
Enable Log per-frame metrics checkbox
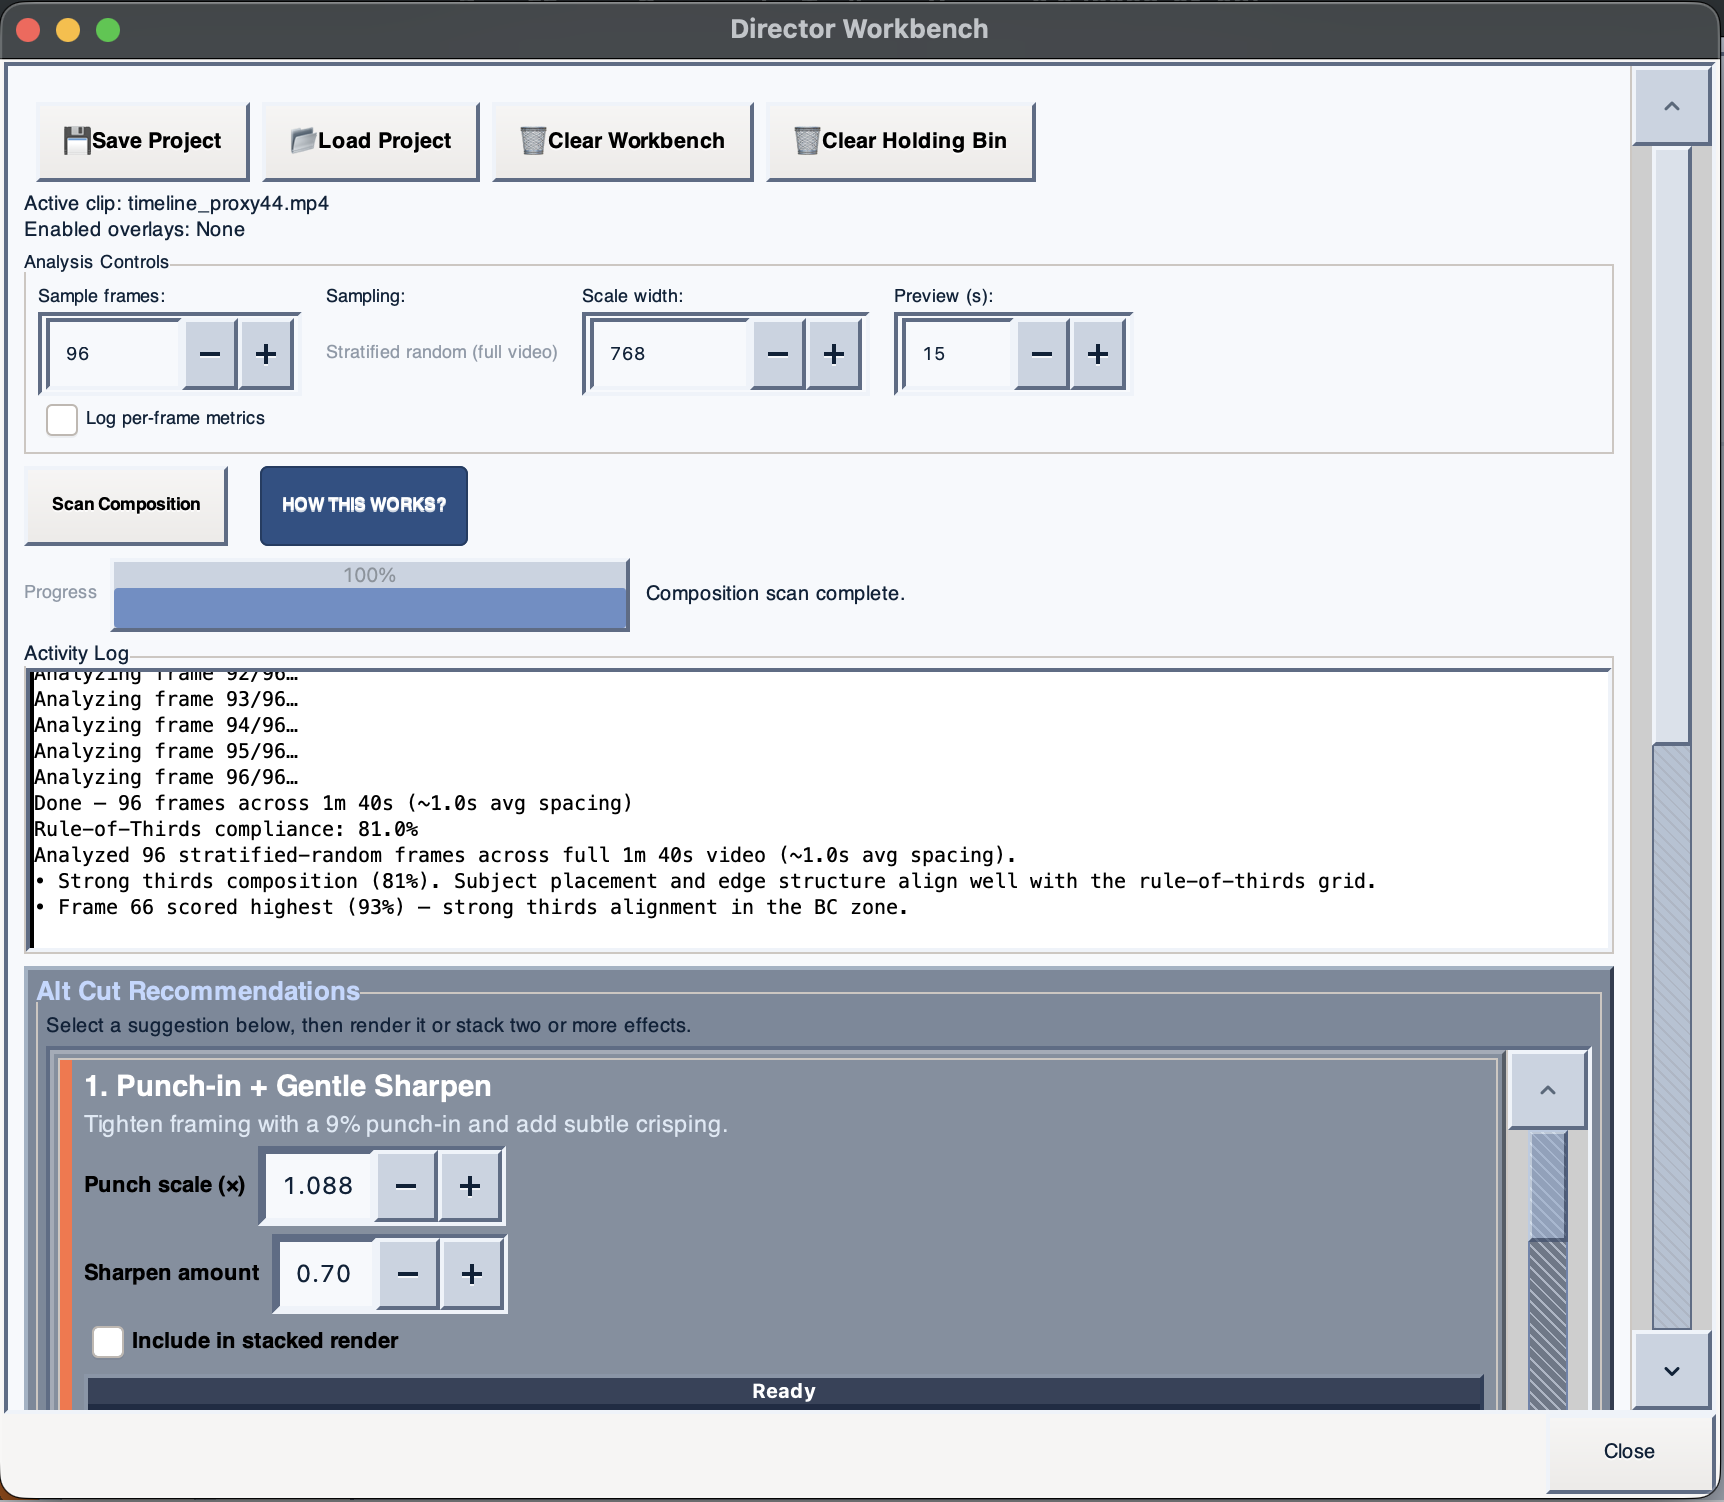pos(62,419)
